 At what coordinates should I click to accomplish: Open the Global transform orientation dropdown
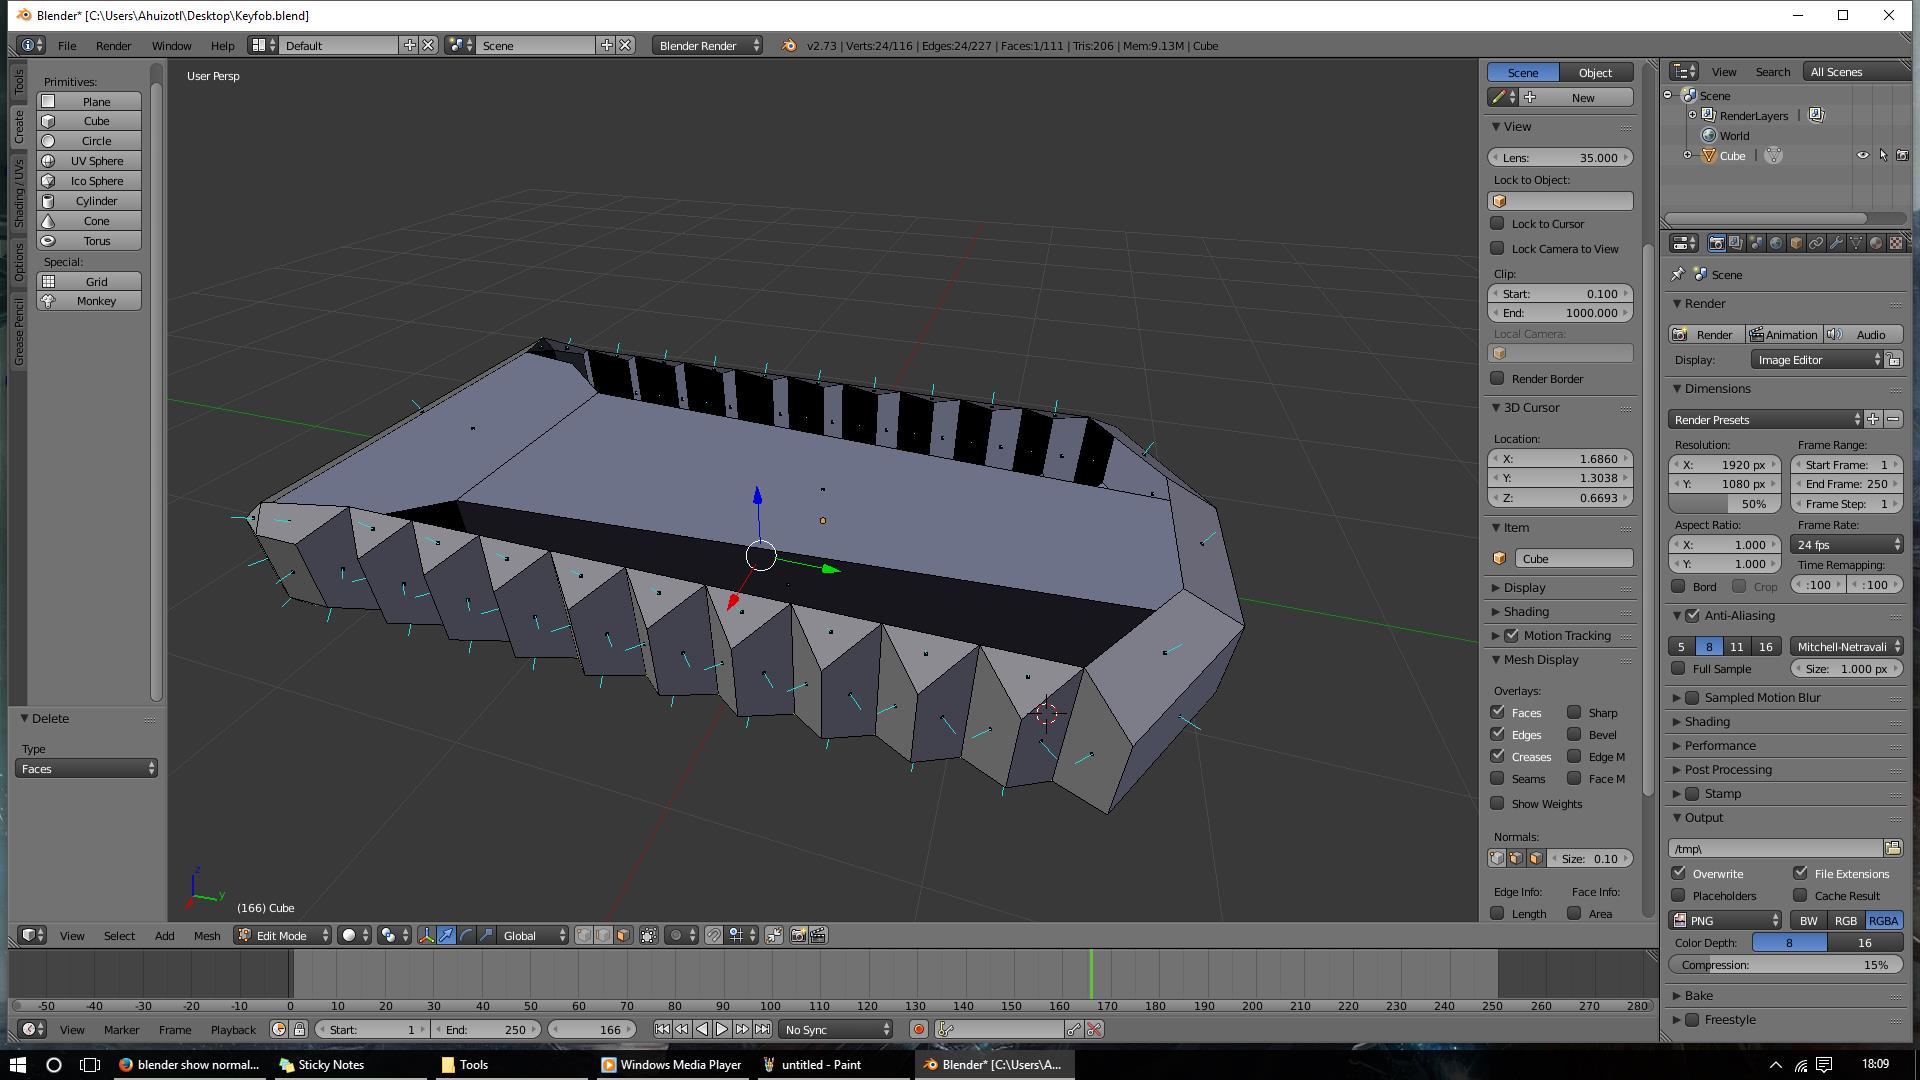[x=533, y=935]
